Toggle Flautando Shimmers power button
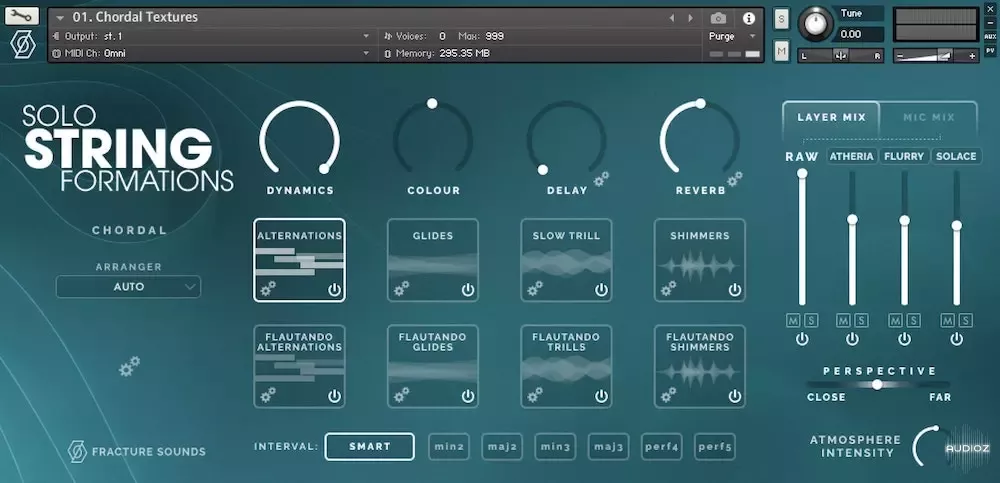1000x483 pixels. click(735, 396)
